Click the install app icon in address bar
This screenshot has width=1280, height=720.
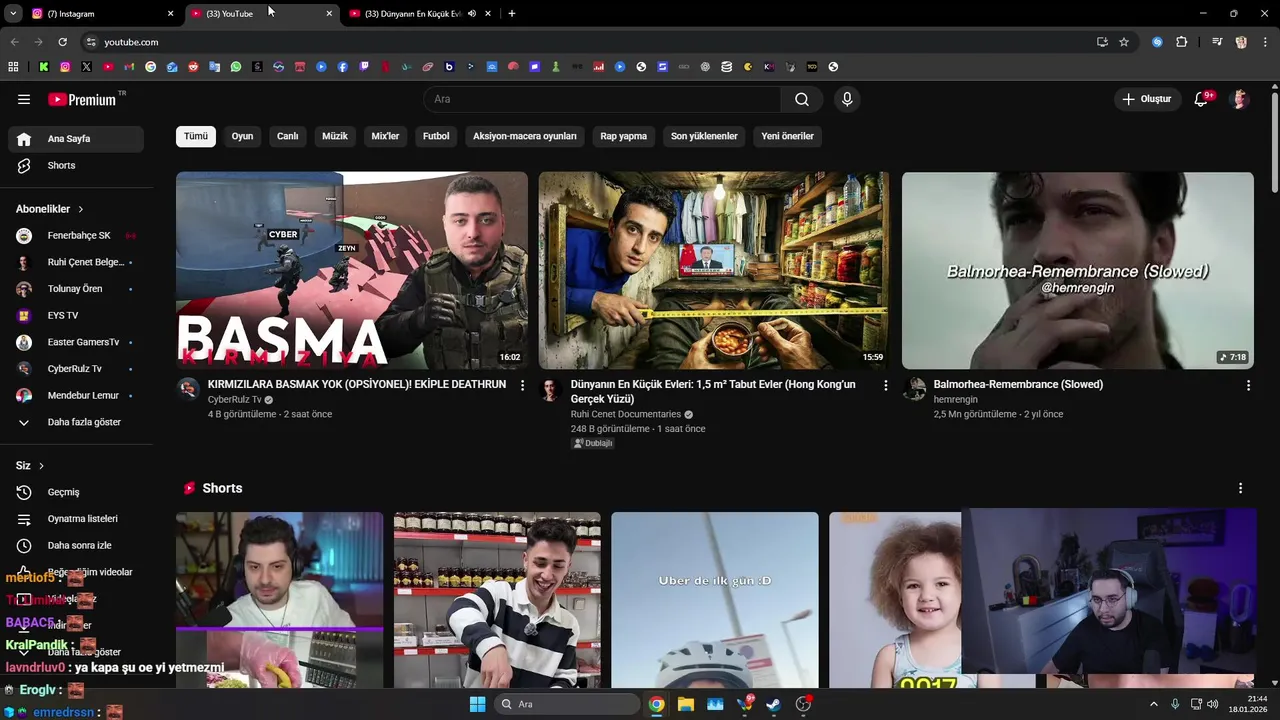click(x=1102, y=42)
